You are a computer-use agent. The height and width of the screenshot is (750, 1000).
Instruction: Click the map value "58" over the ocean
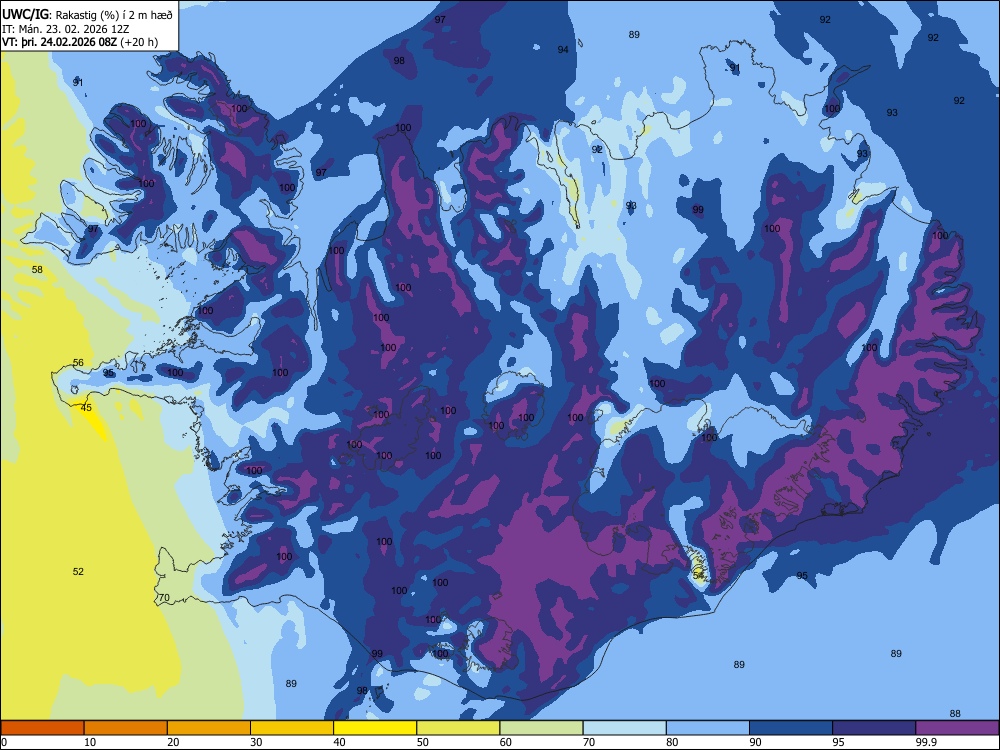click(38, 270)
